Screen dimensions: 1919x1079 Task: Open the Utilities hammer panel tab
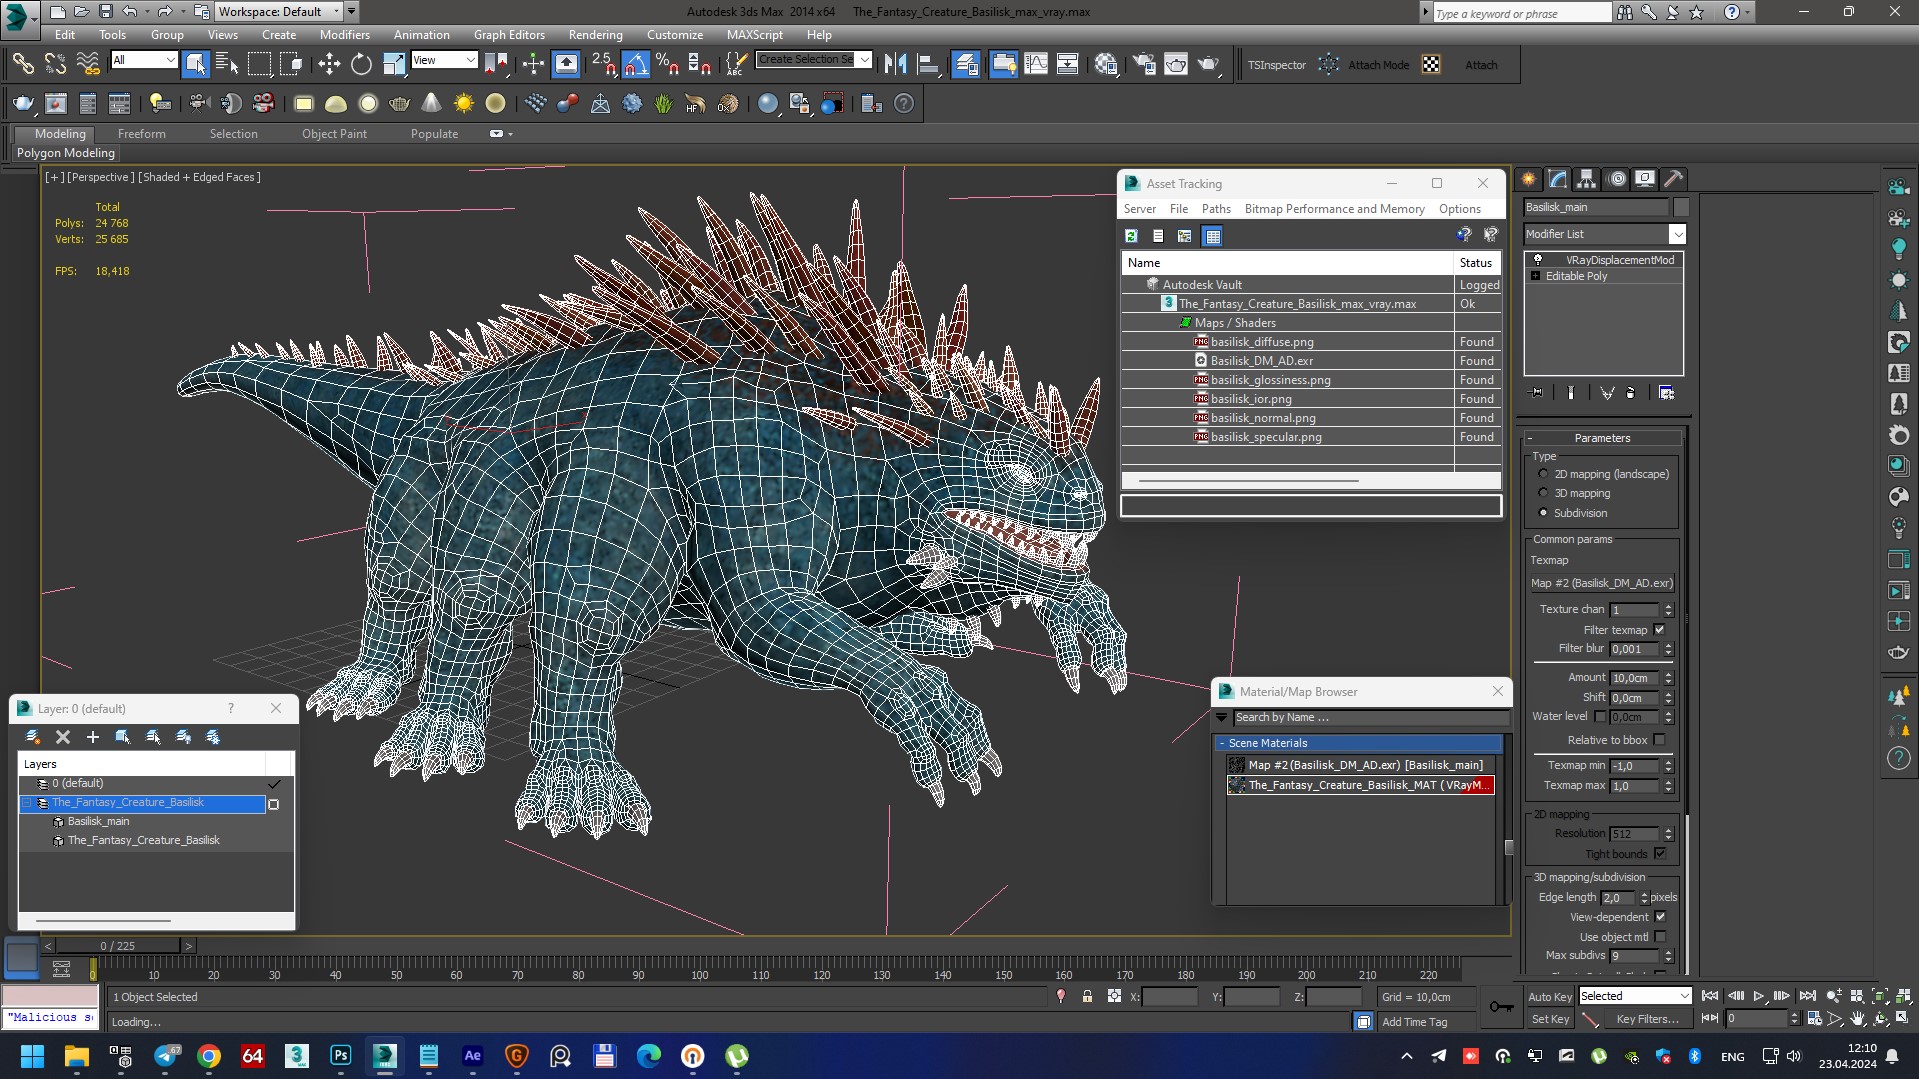(1674, 179)
